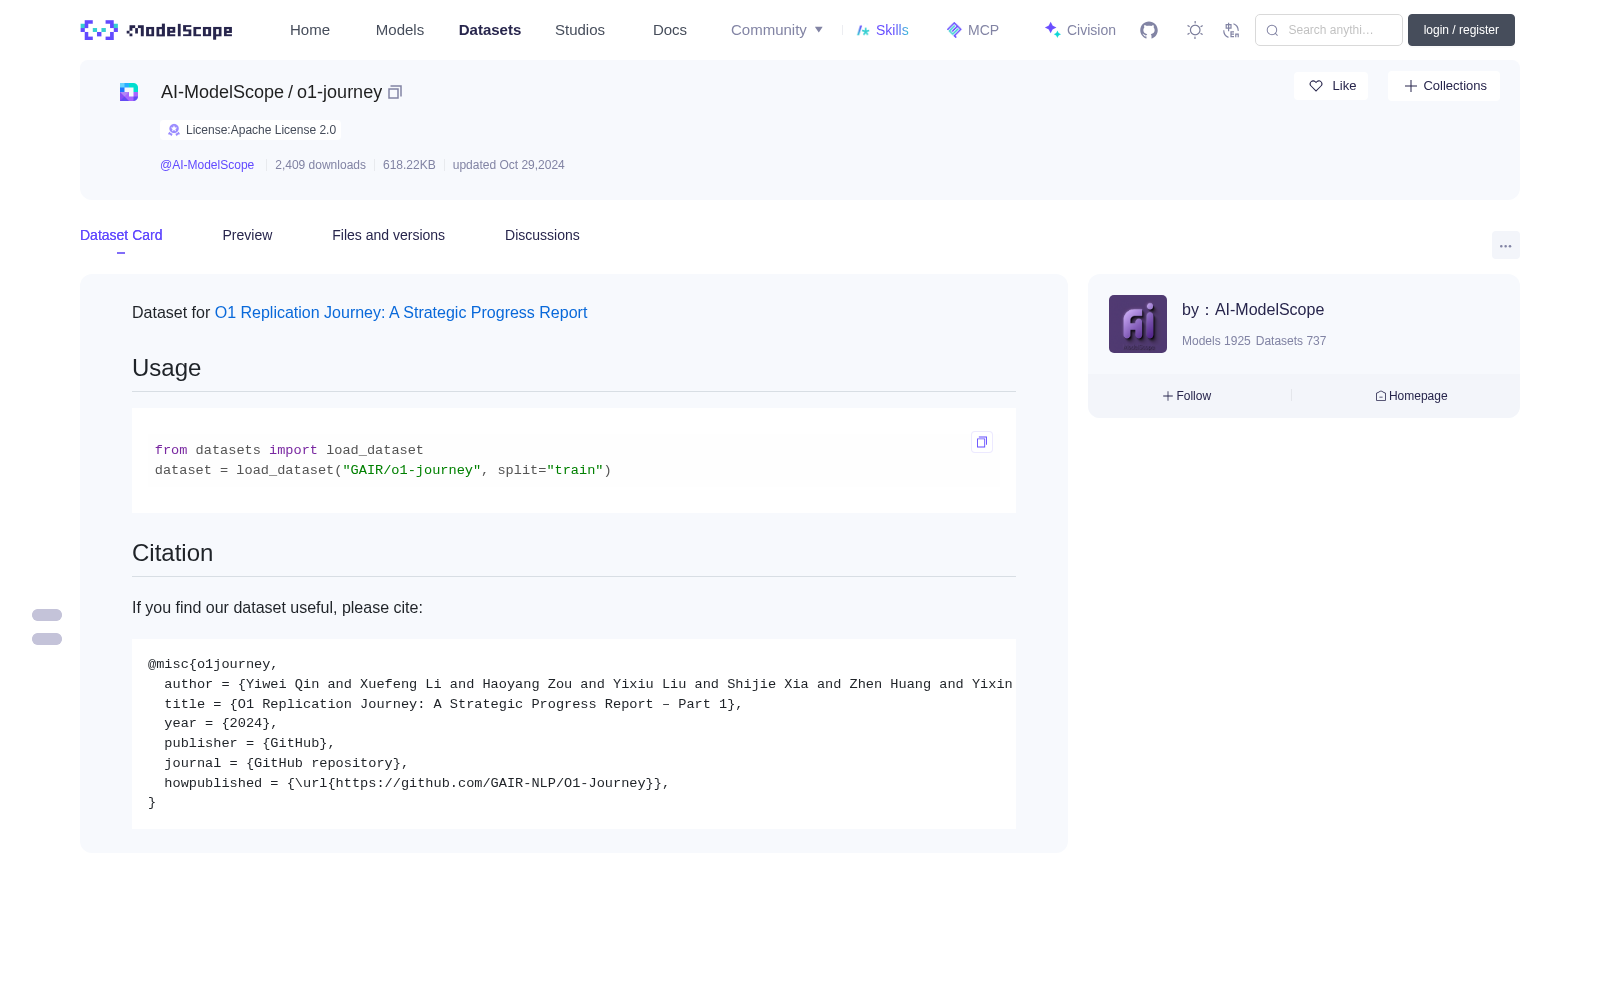This screenshot has height=1000, width=1600.
Task: Like the o1-journey dataset
Action: point(1331,86)
